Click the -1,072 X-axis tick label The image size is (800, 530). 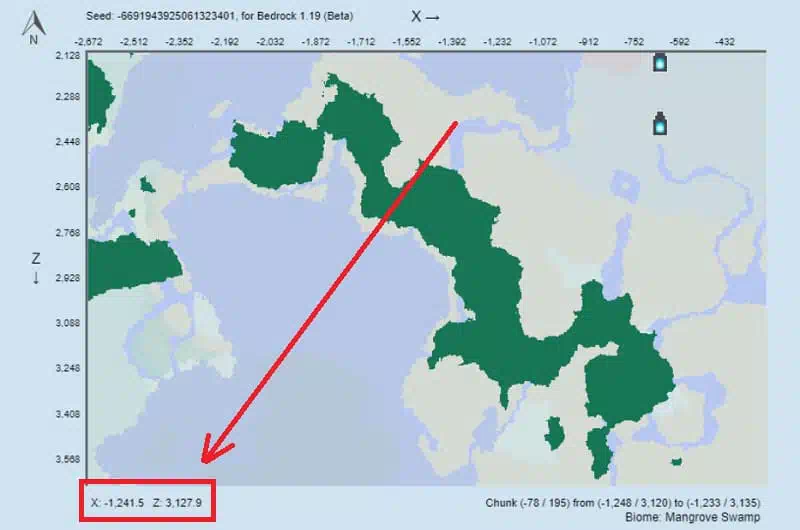(x=542, y=42)
